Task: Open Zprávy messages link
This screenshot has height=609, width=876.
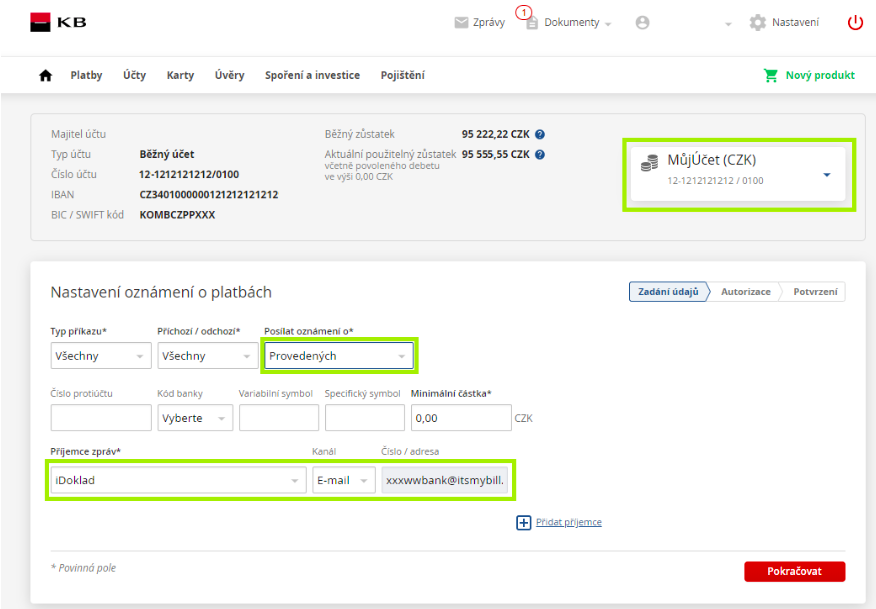Action: pyautogui.click(x=489, y=22)
